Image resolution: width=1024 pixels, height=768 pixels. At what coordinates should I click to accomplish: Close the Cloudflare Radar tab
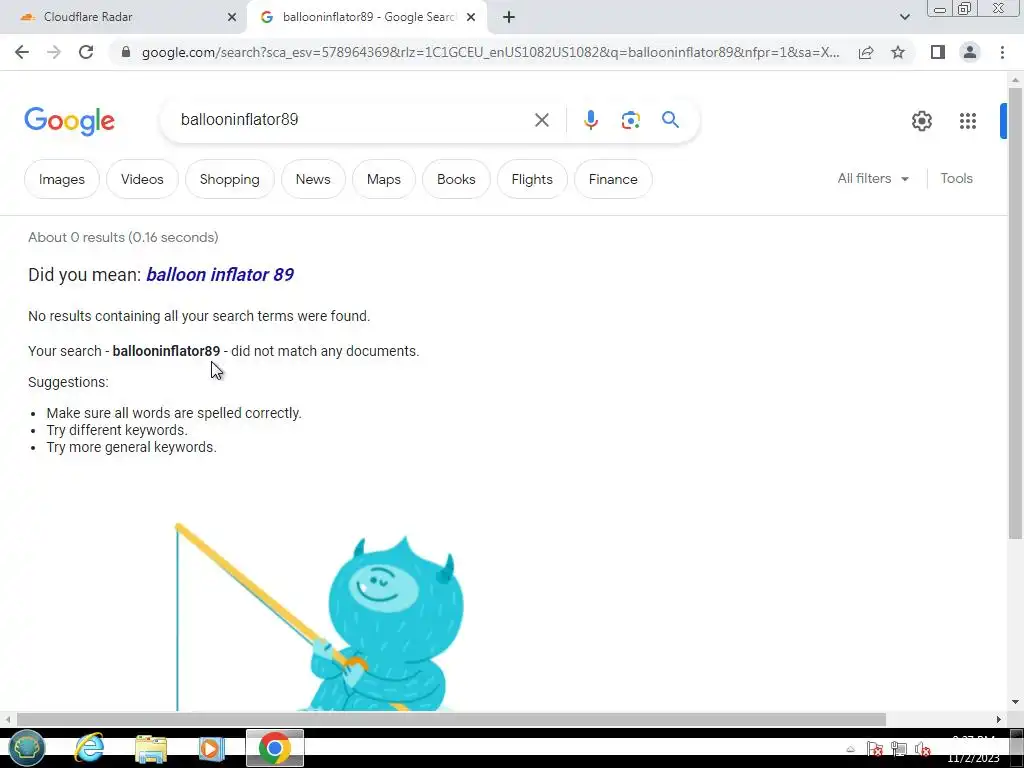[232, 17]
